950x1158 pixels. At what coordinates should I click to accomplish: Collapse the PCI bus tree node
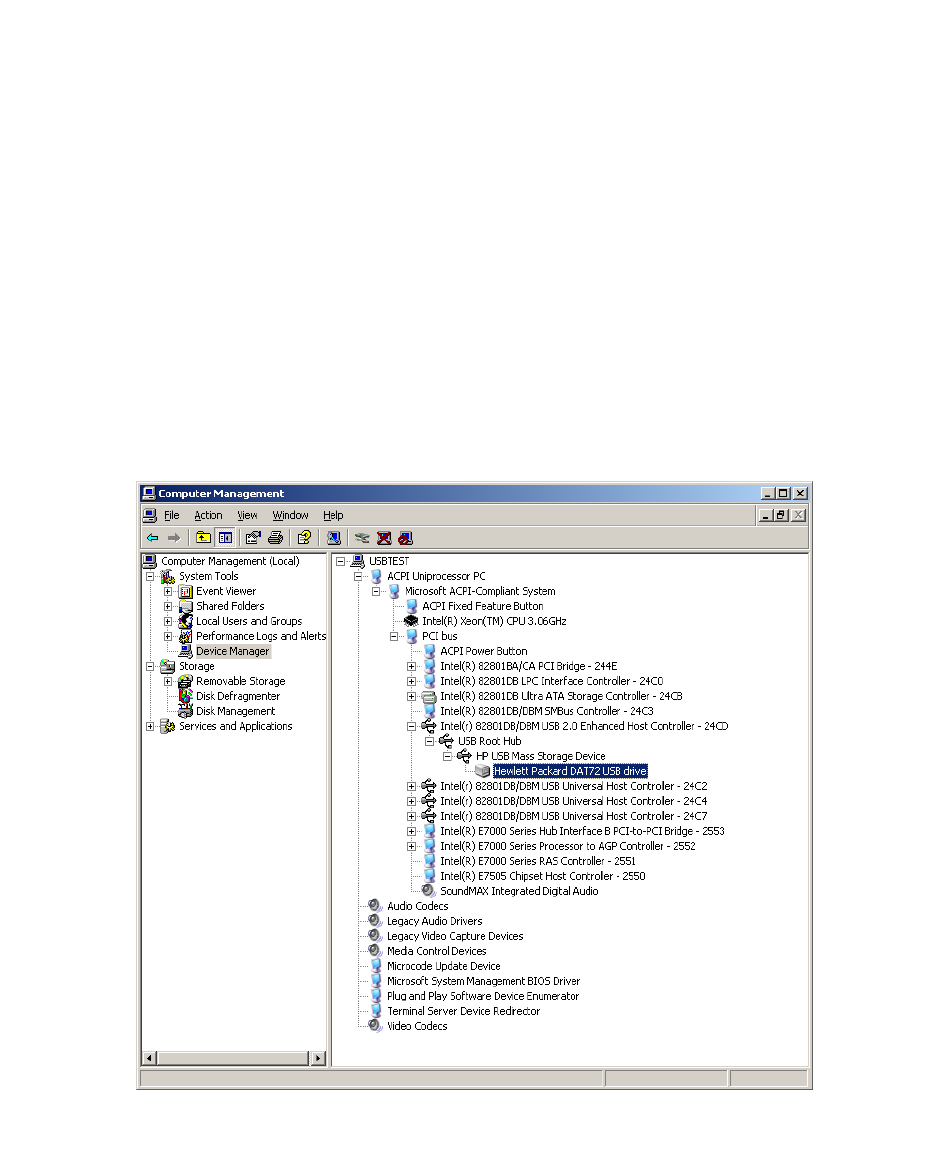394,636
